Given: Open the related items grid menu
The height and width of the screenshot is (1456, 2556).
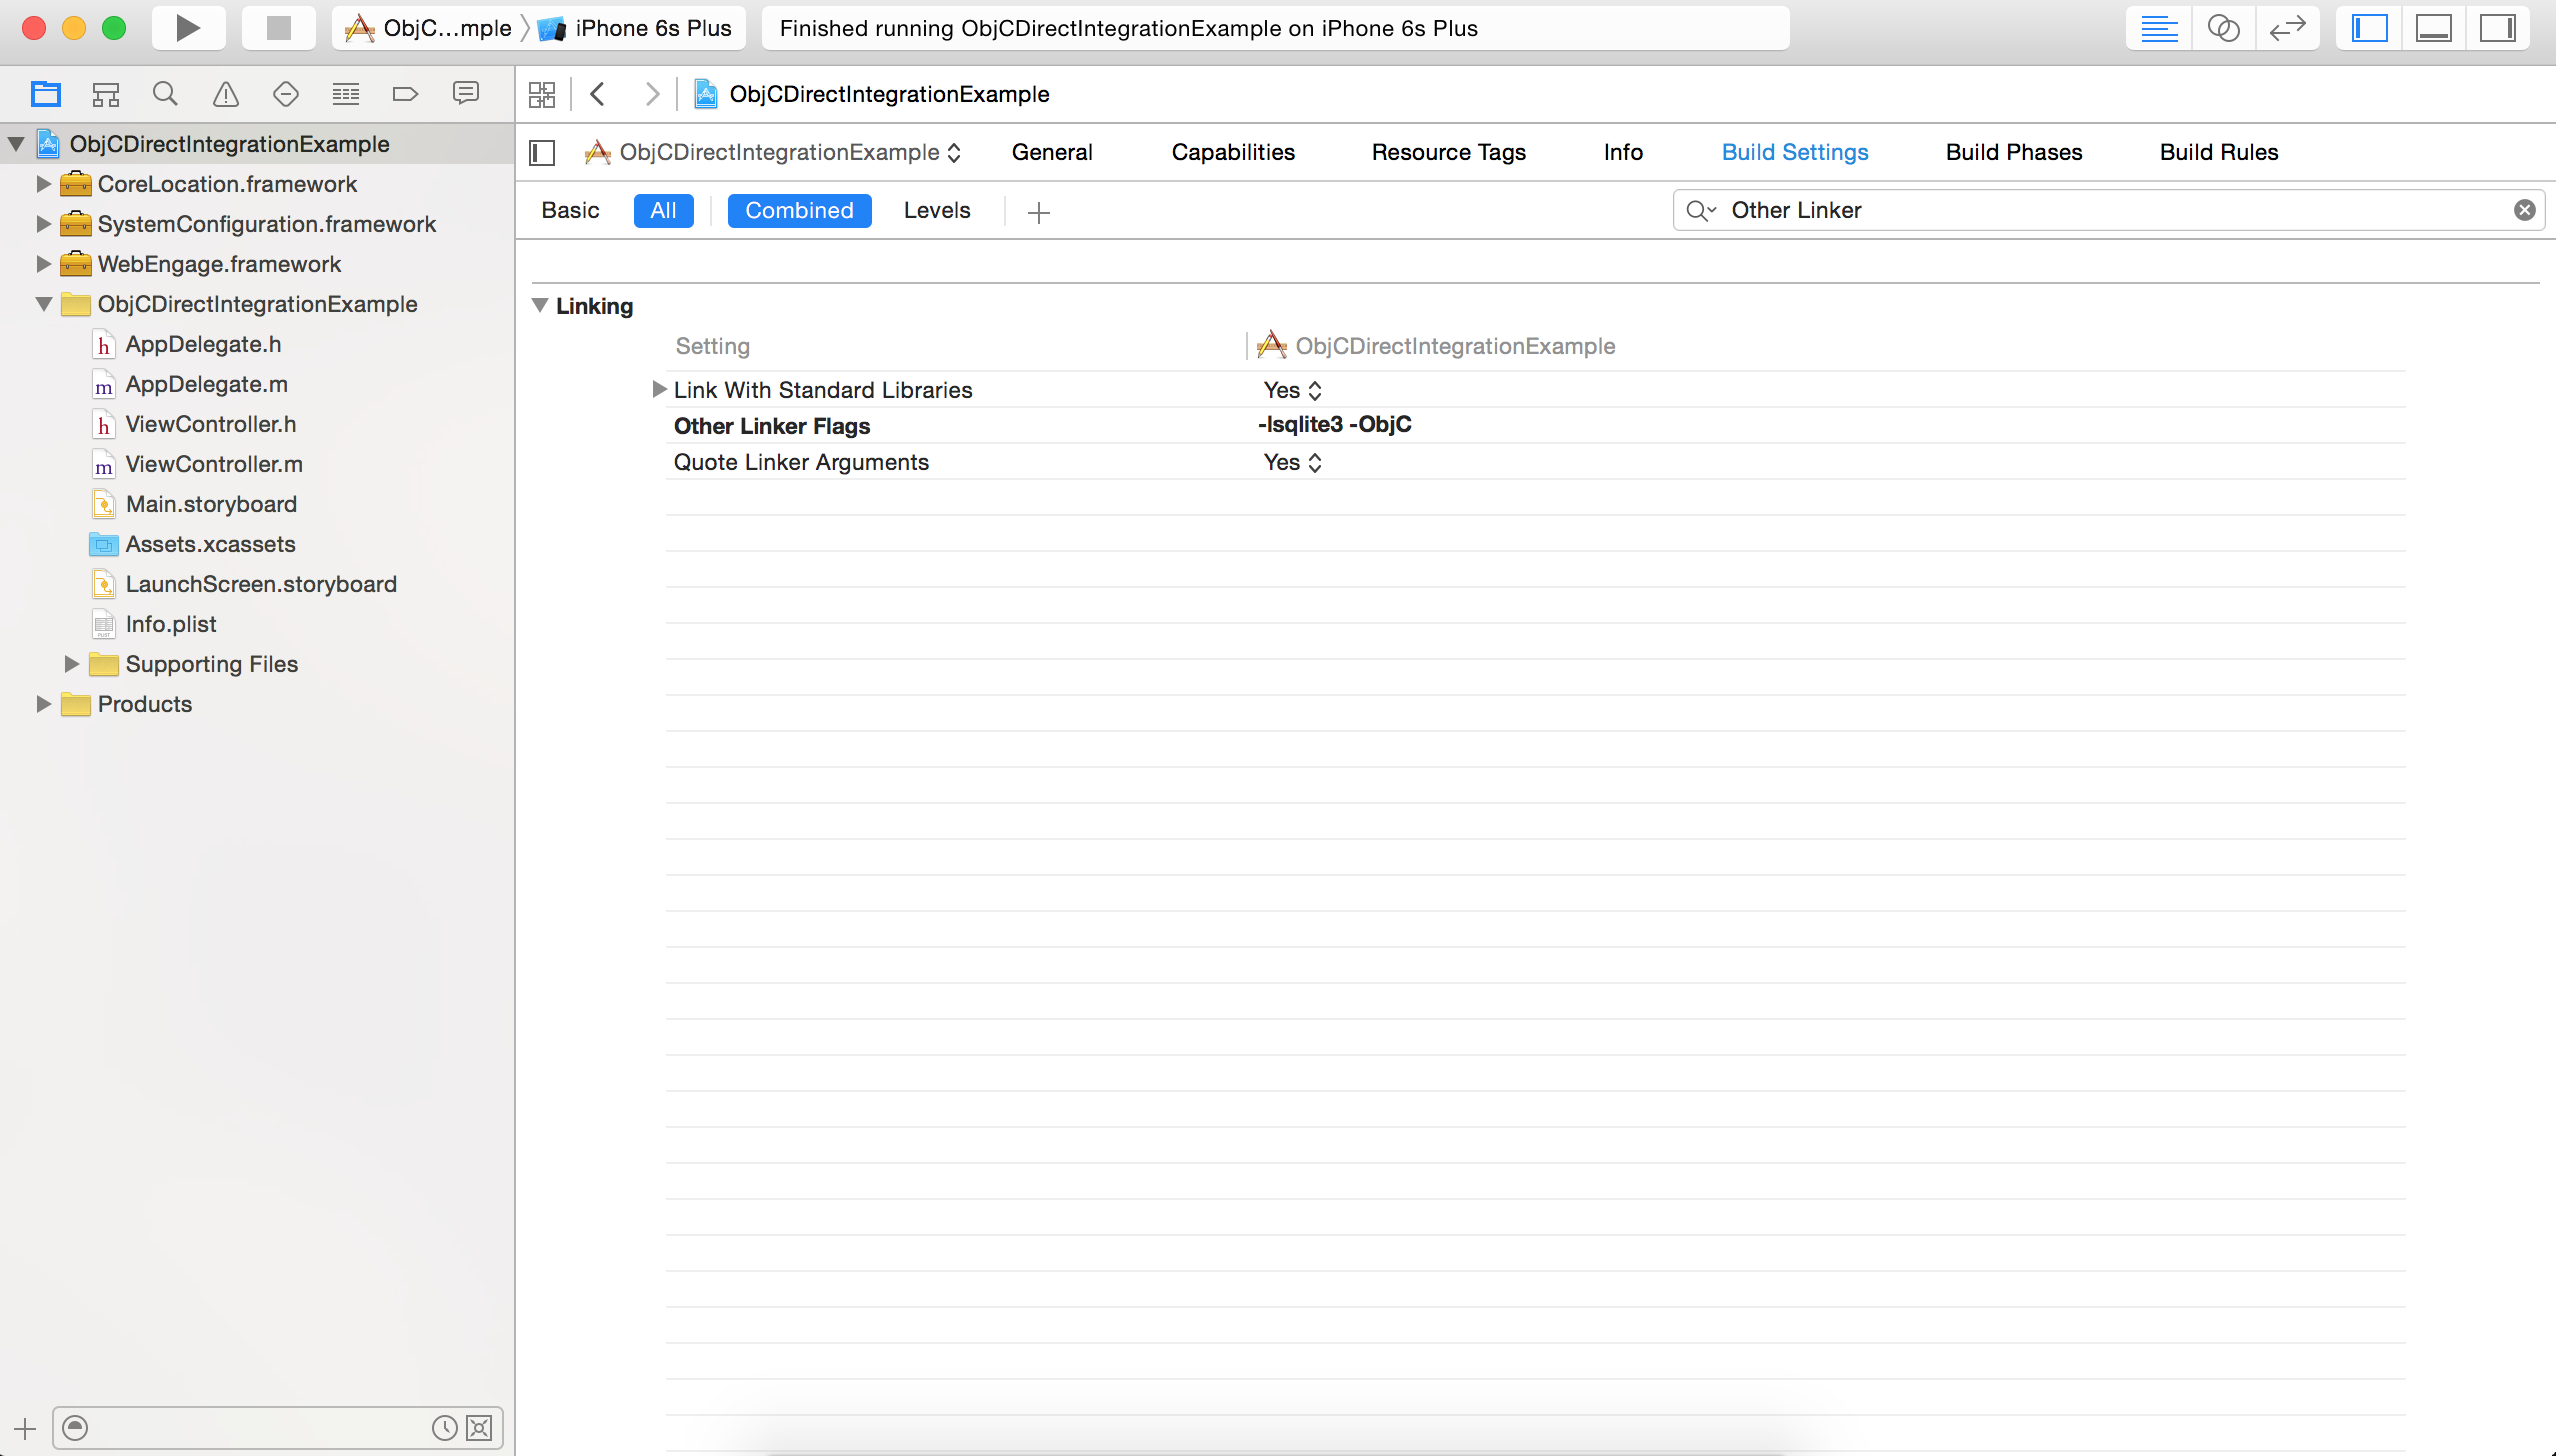Looking at the screenshot, I should [x=542, y=94].
